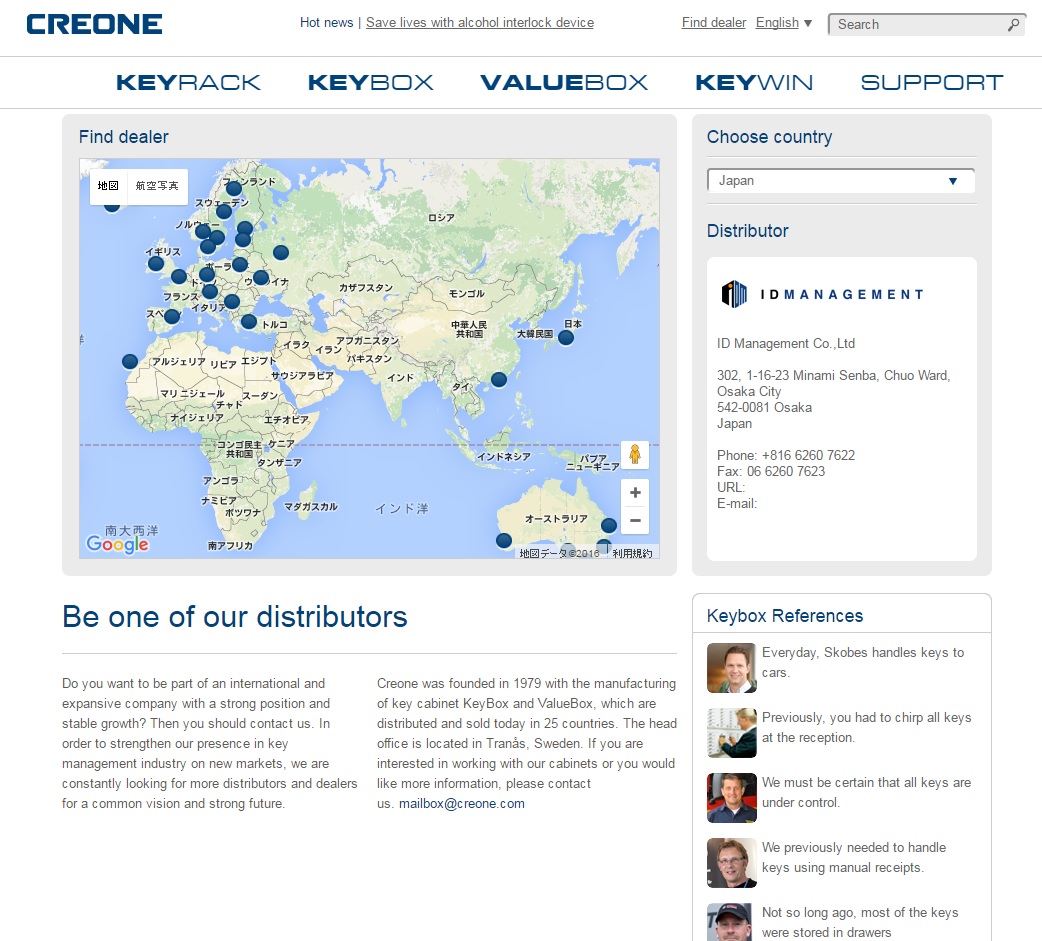1042x941 pixels.
Task: Switch map to 地図 view
Action: coord(108,185)
